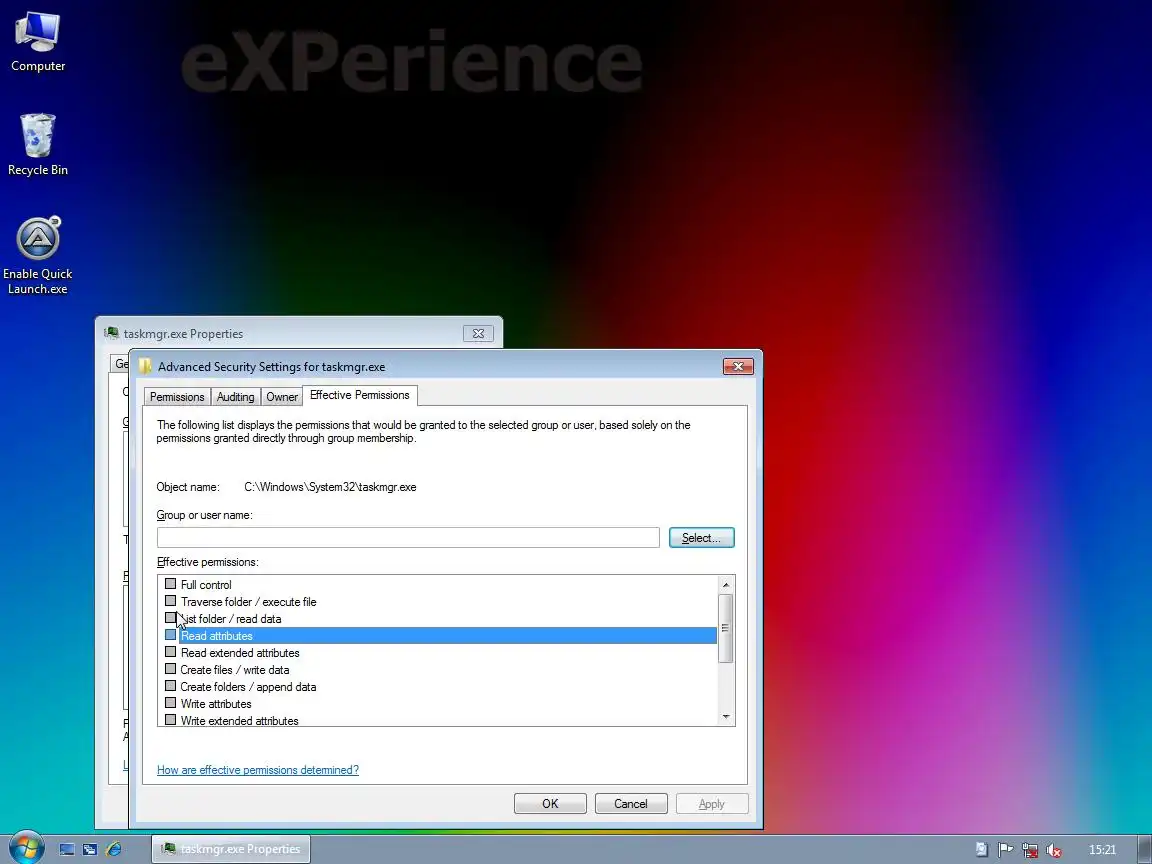Viewport: 1152px width, 864px height.
Task: Toggle the Write attributes checkbox
Action: click(x=170, y=703)
